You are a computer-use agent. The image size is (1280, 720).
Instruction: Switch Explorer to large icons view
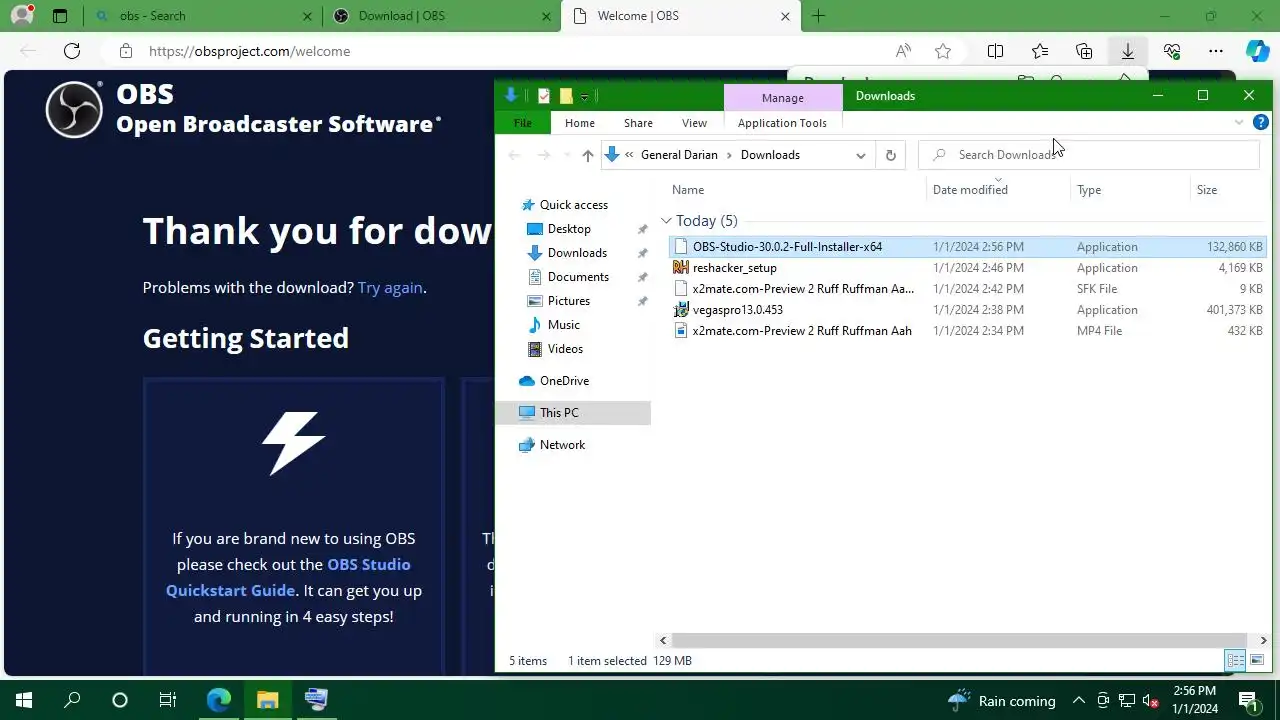tap(1257, 660)
